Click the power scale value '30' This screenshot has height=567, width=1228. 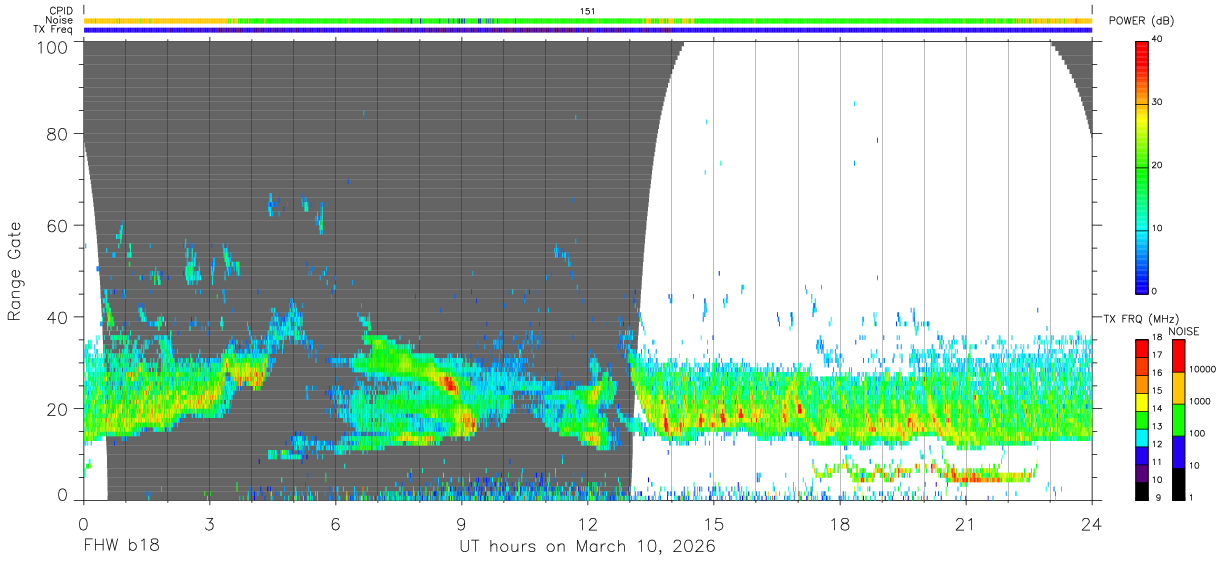pyautogui.click(x=1158, y=102)
